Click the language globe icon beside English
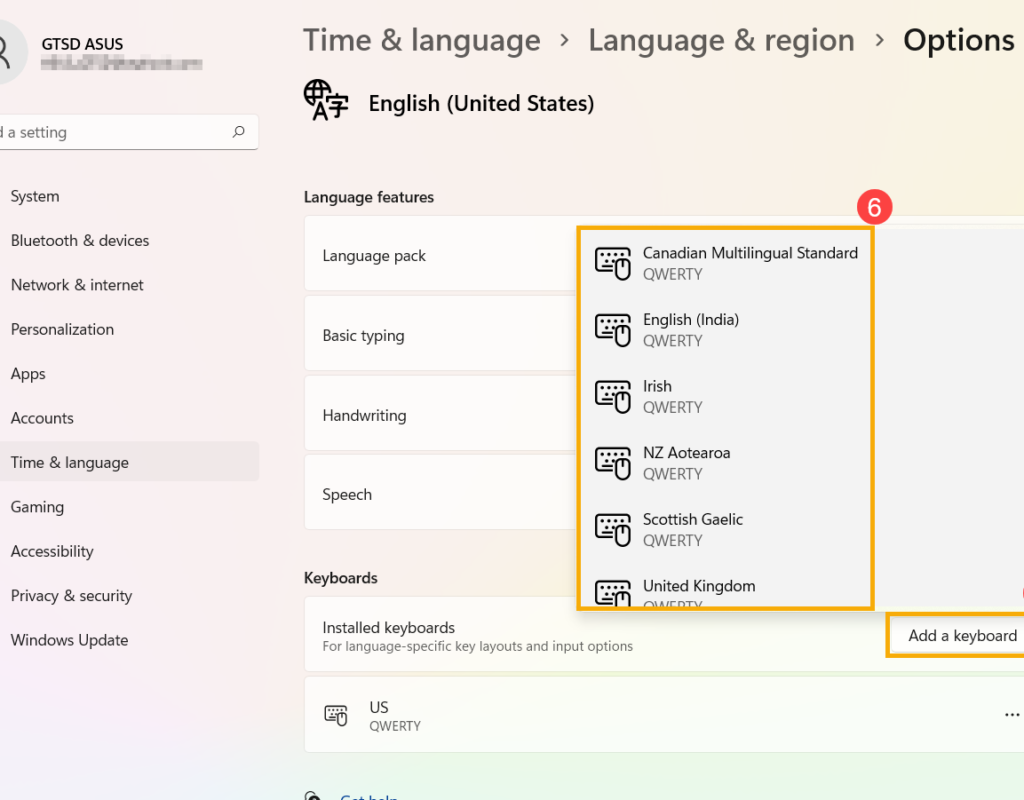The height and width of the screenshot is (800, 1024). point(326,101)
